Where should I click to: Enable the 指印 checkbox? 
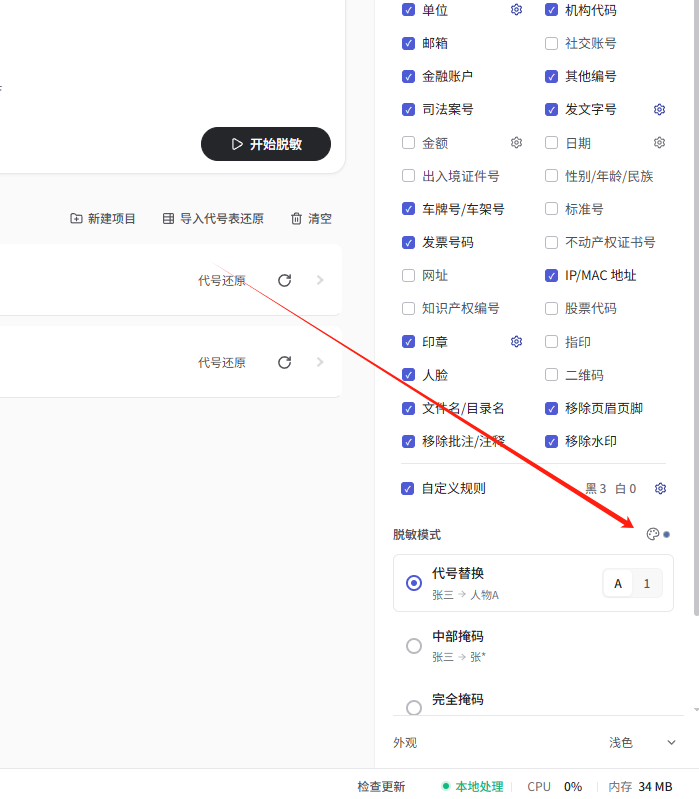pyautogui.click(x=551, y=341)
